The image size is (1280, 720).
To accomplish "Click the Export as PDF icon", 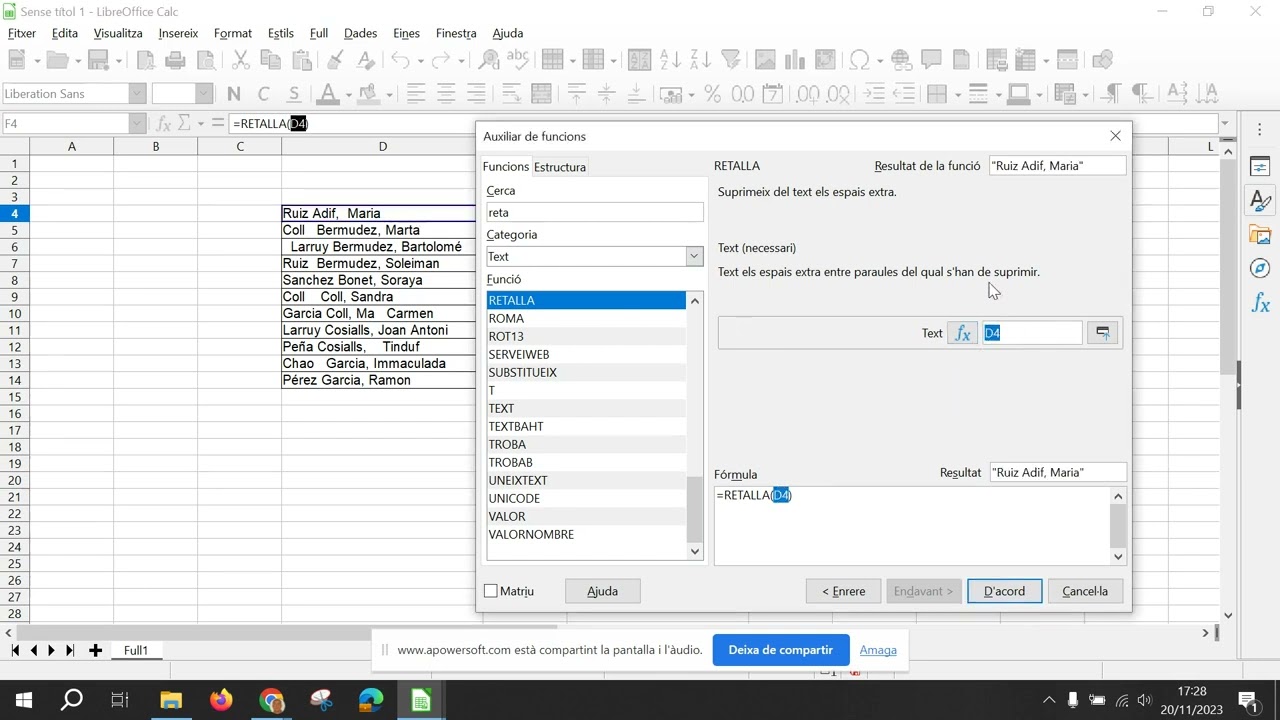I will pyautogui.click(x=146, y=60).
